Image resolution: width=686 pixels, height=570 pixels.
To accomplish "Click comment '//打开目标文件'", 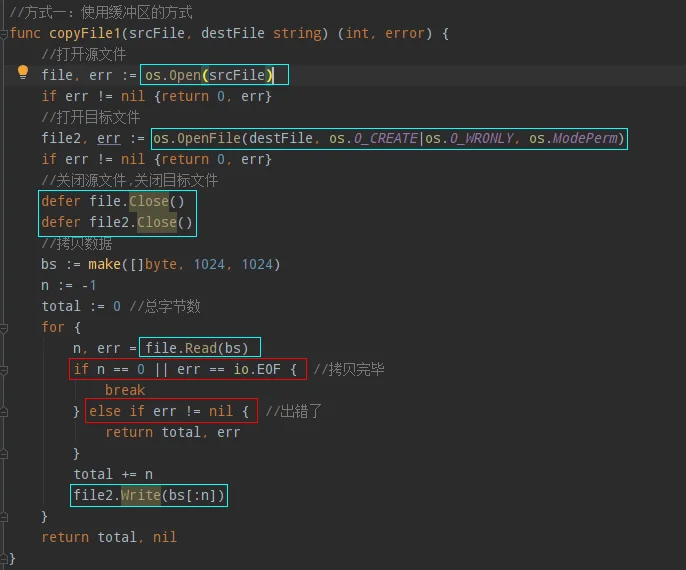I will pos(91,117).
